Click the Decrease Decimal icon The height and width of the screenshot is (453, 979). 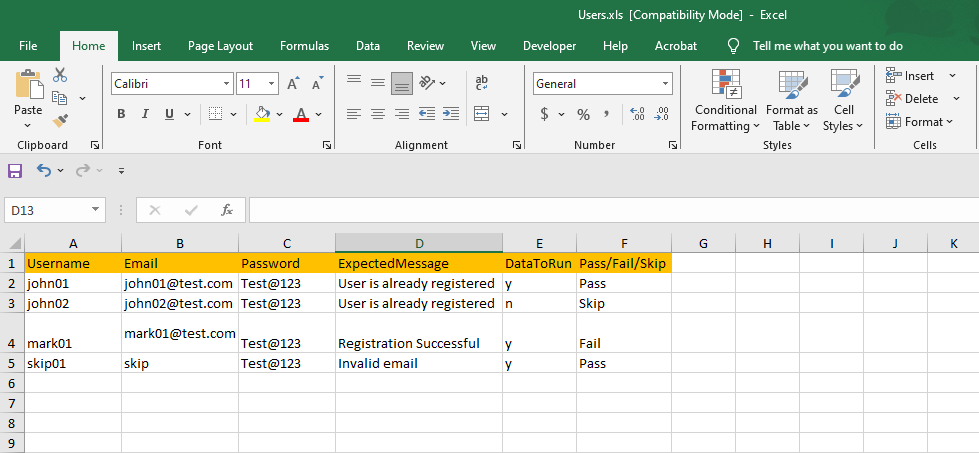tap(662, 114)
